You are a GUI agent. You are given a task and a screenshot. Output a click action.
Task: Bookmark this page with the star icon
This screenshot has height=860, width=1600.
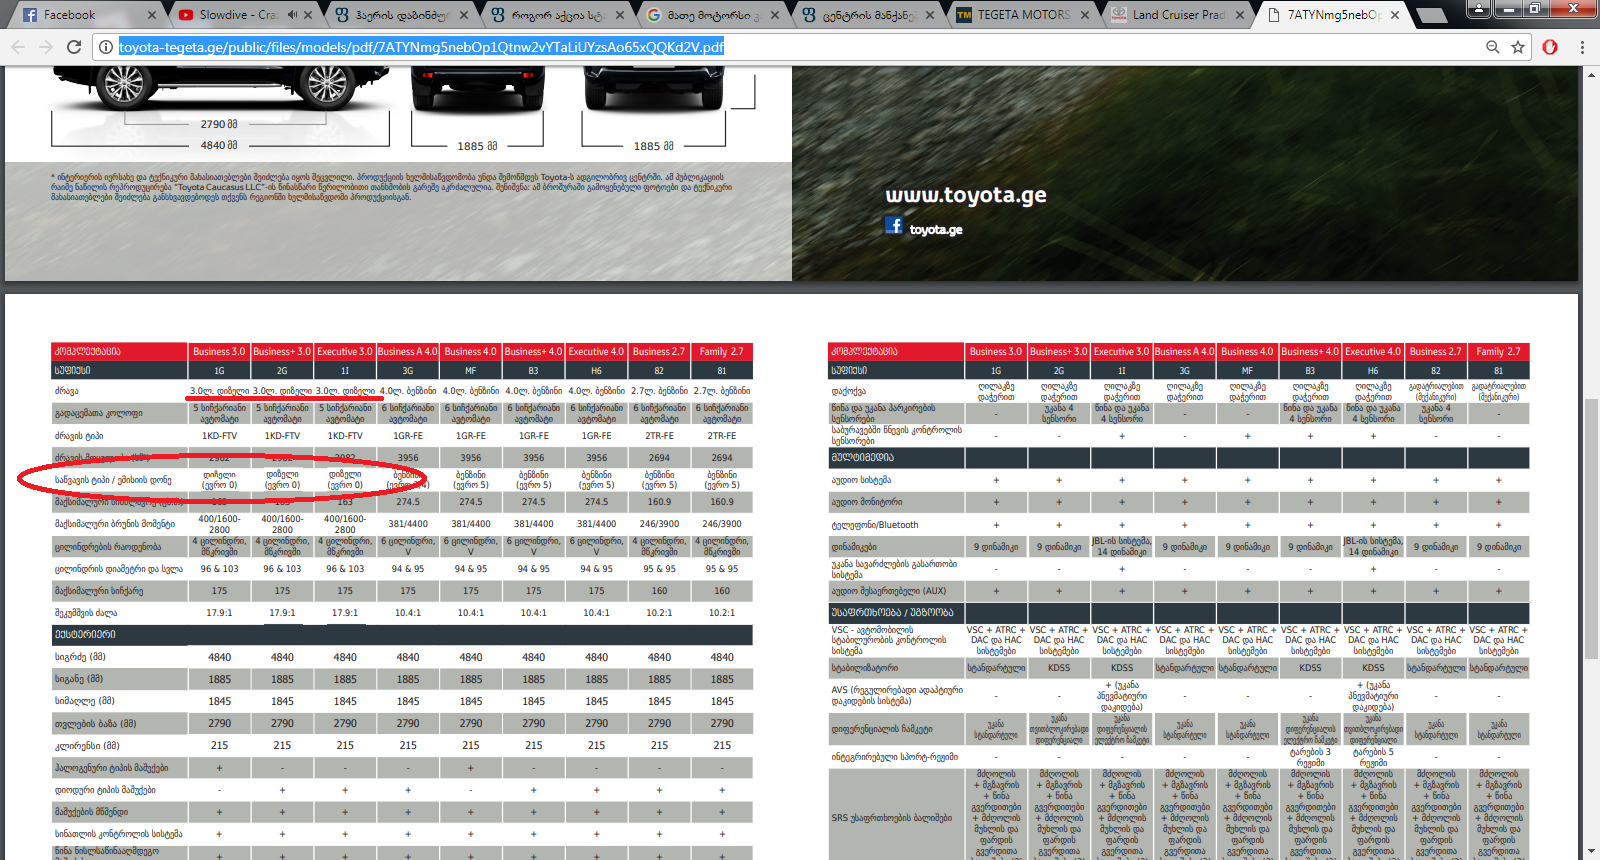(x=1518, y=47)
